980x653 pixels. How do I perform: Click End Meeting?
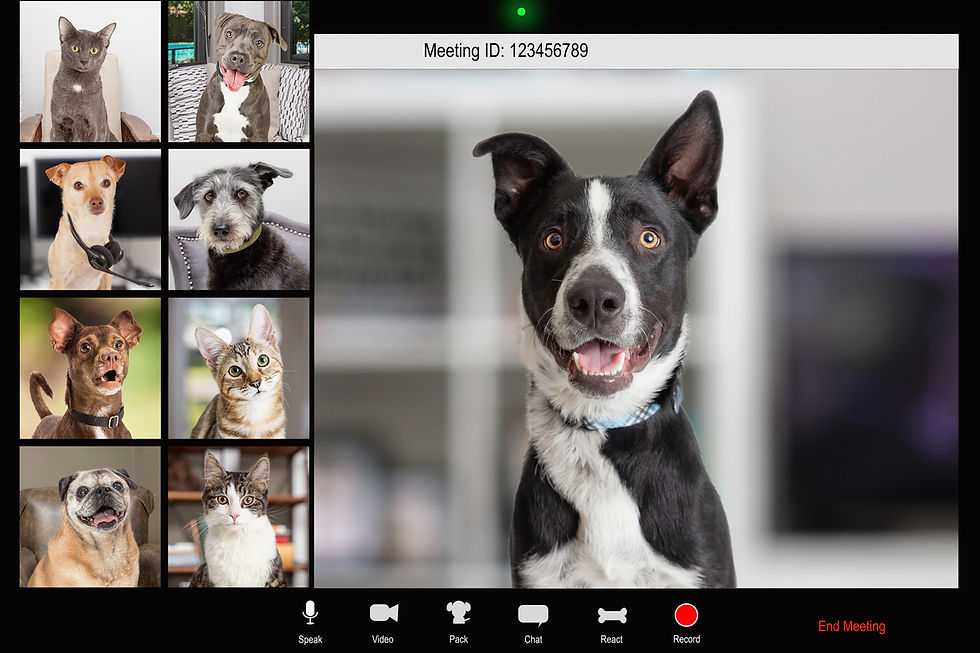tap(851, 626)
